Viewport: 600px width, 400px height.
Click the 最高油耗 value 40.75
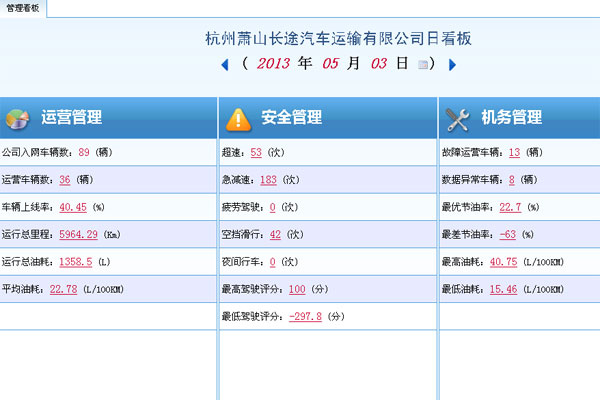(x=503, y=262)
